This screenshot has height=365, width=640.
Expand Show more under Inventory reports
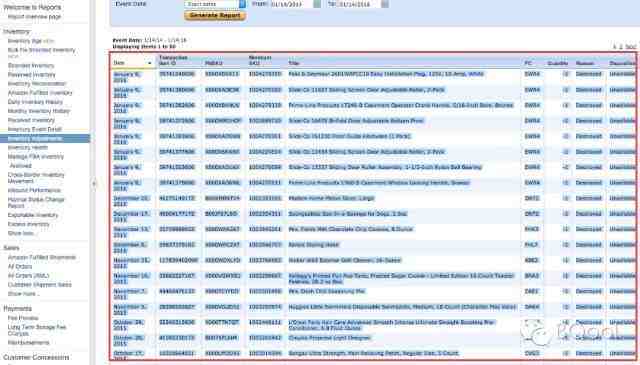(21, 233)
